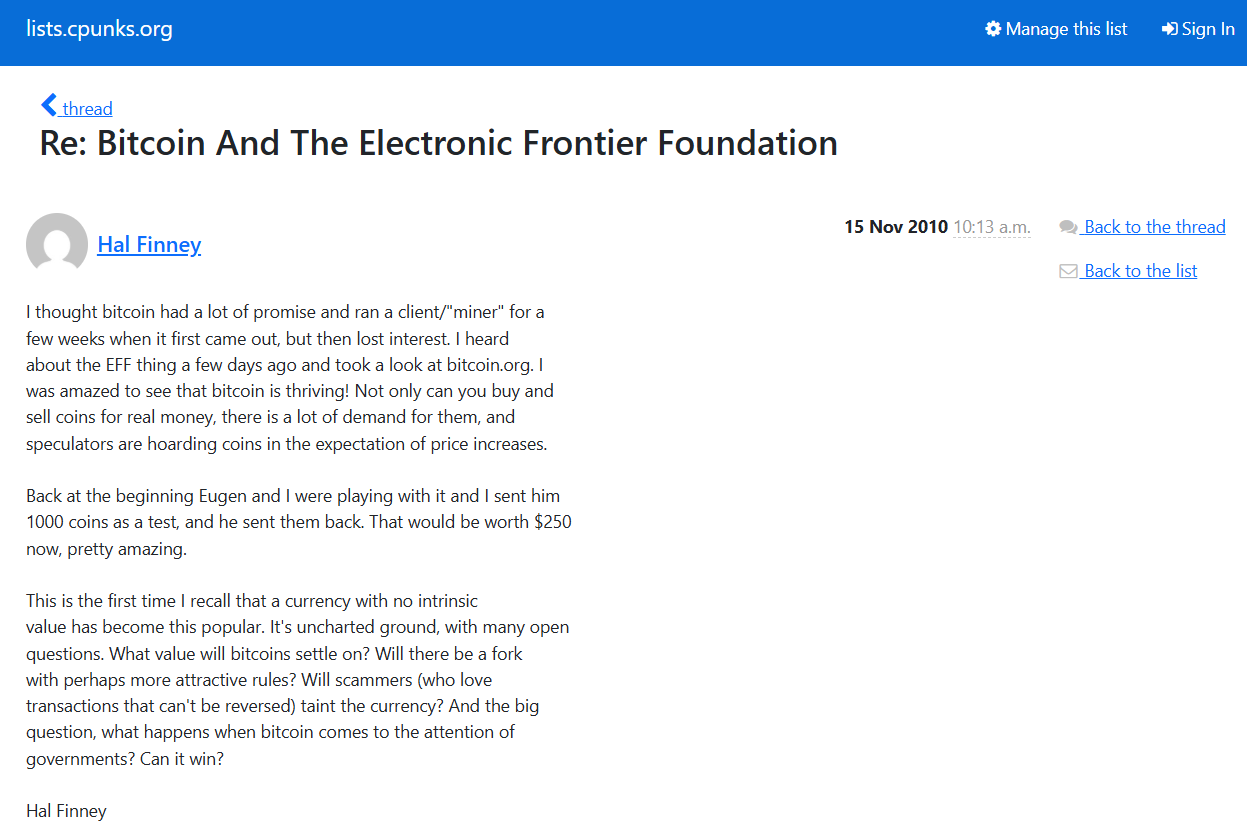Open Hal Finney's author profile link
This screenshot has height=832, width=1247.
149,244
